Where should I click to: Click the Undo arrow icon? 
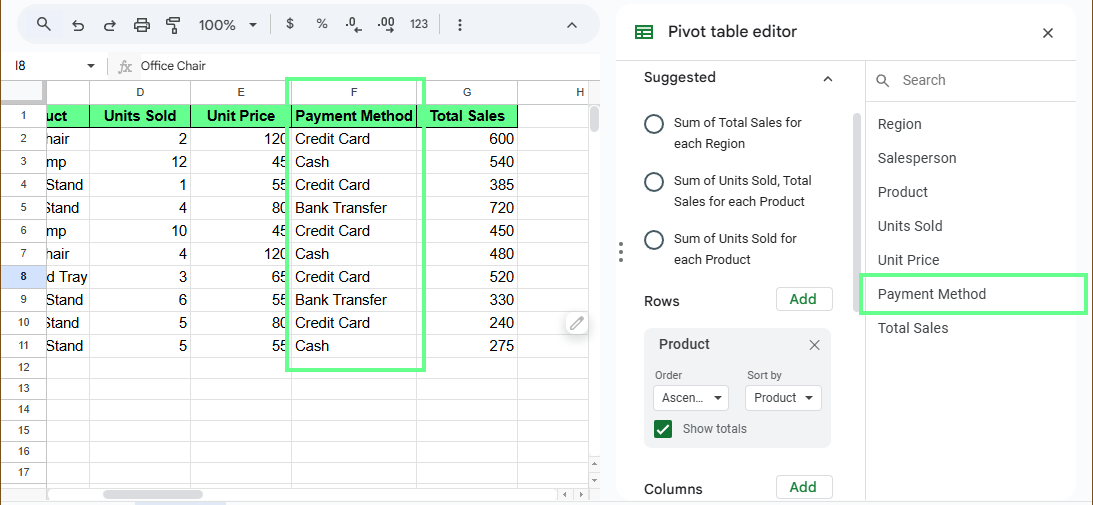click(78, 24)
